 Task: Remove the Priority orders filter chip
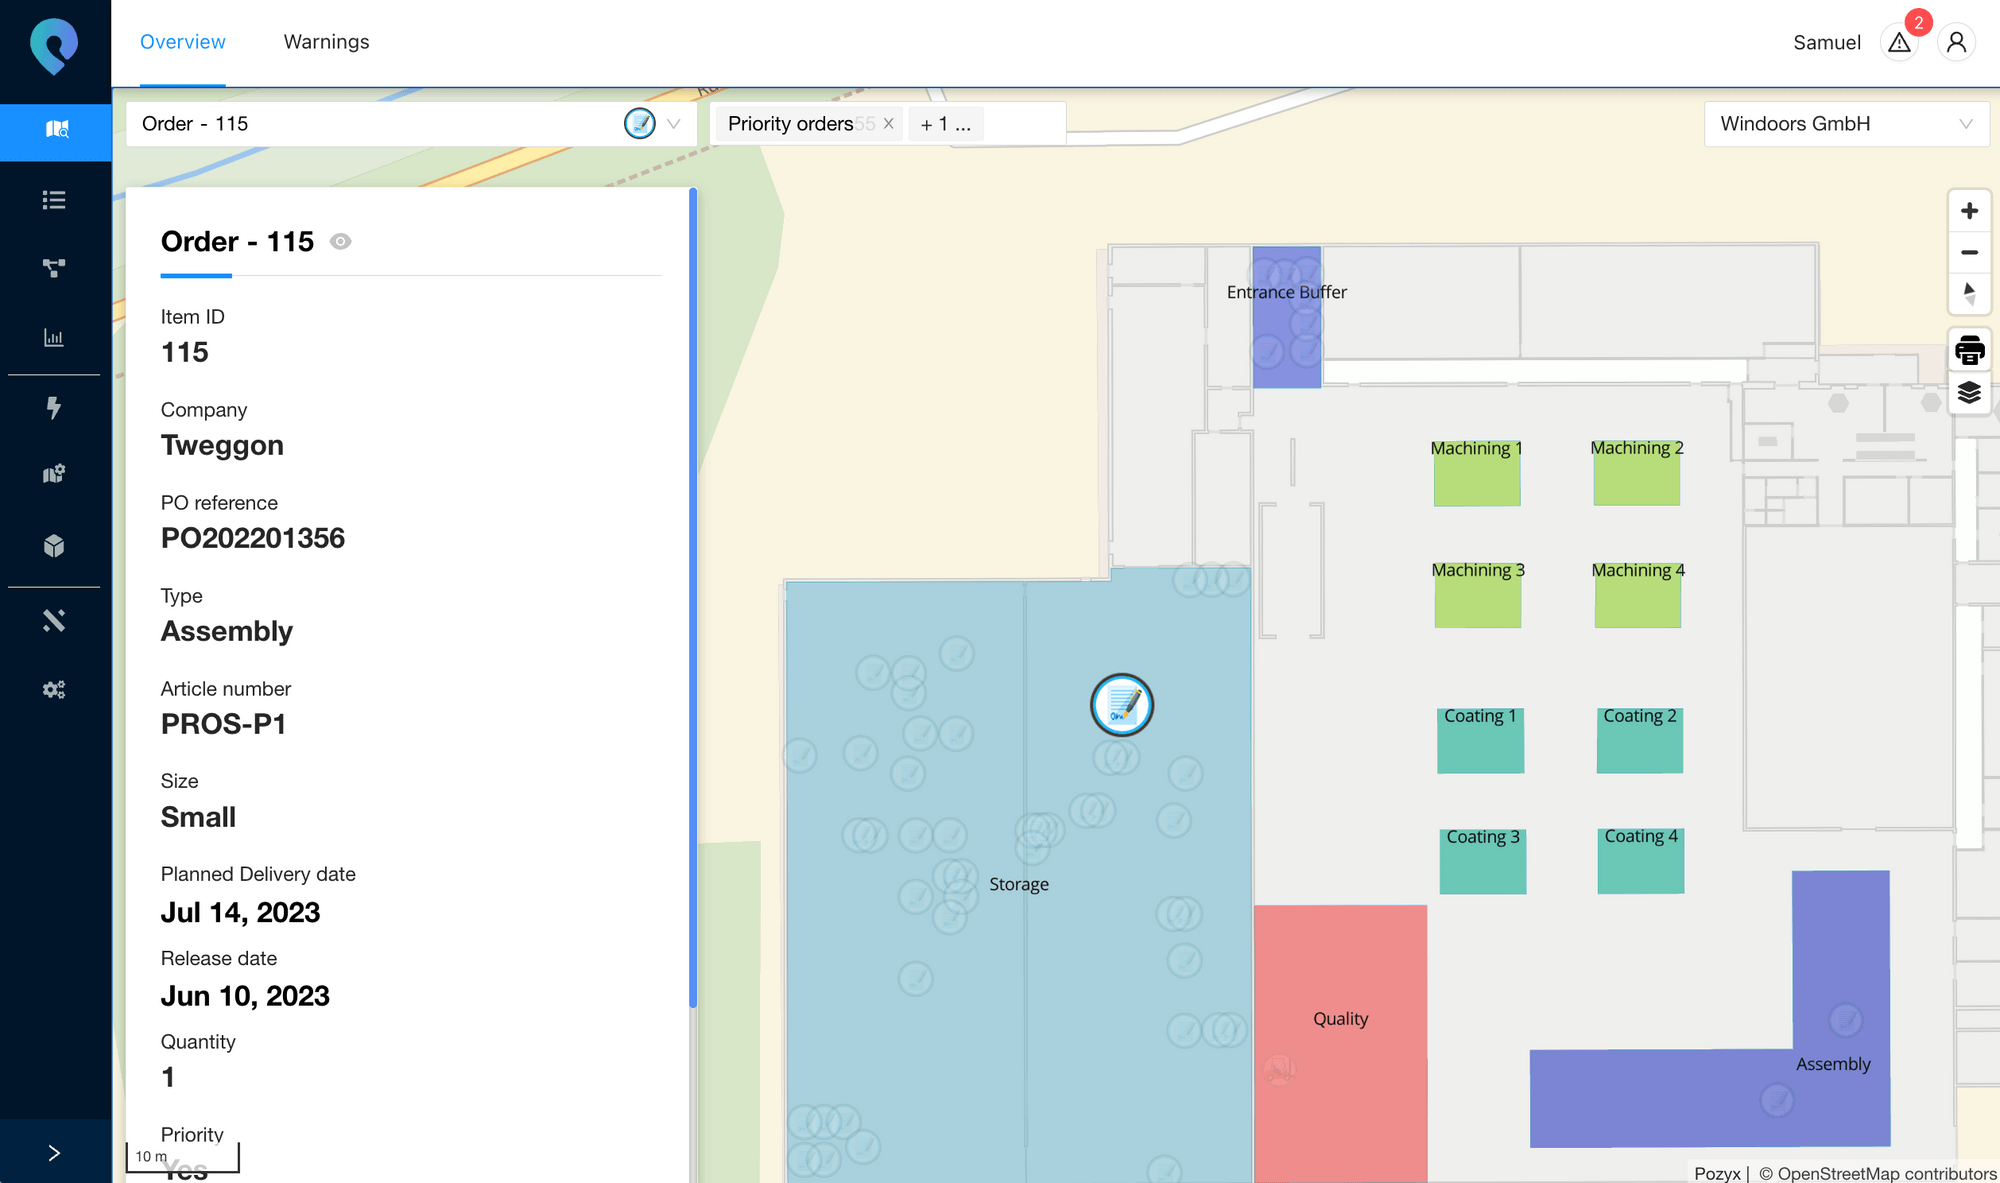click(x=888, y=124)
